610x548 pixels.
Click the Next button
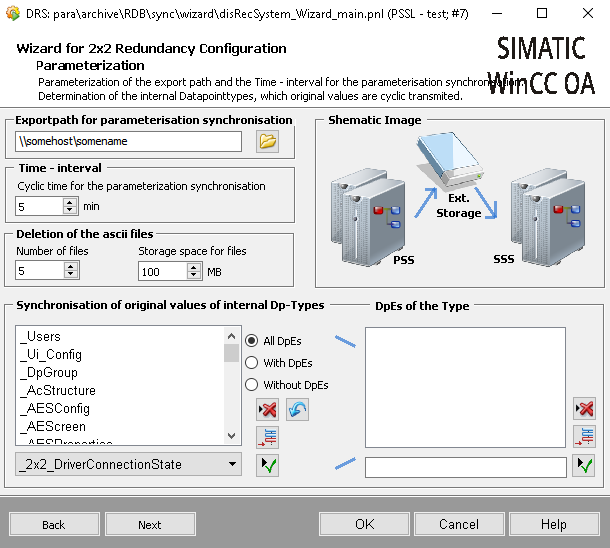pyautogui.click(x=150, y=525)
